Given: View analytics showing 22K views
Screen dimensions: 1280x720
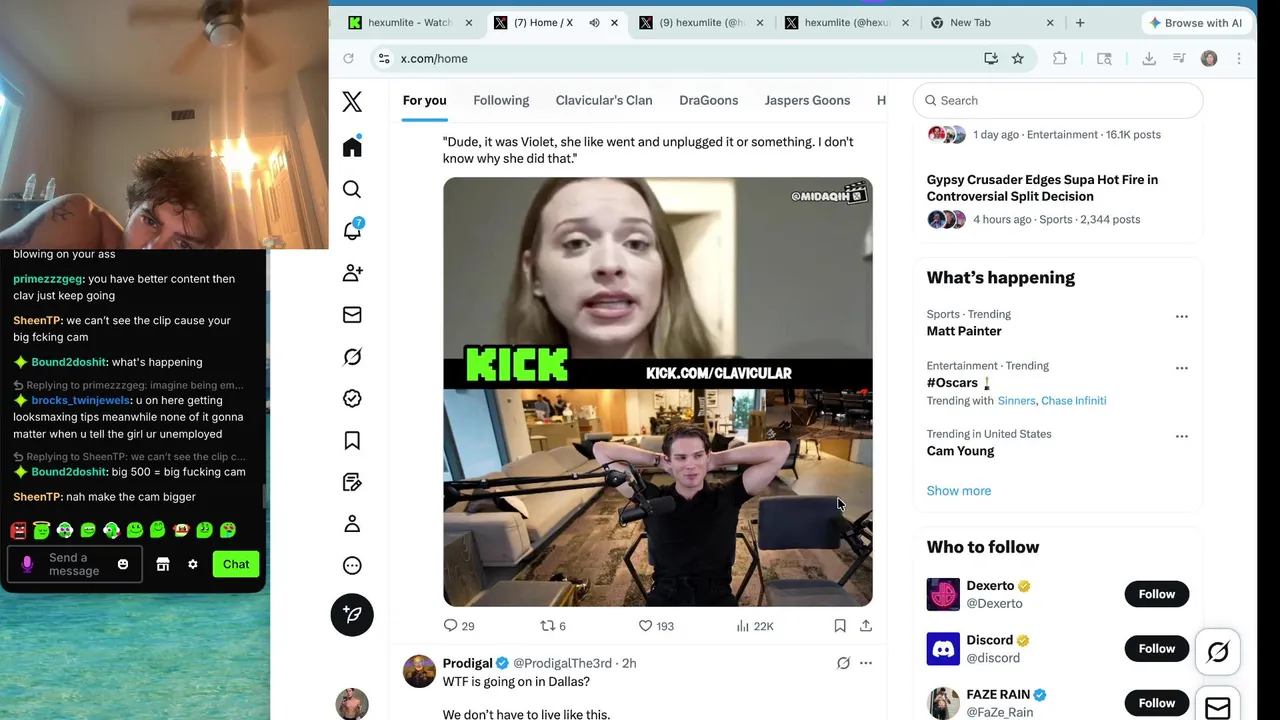Looking at the screenshot, I should point(755,626).
